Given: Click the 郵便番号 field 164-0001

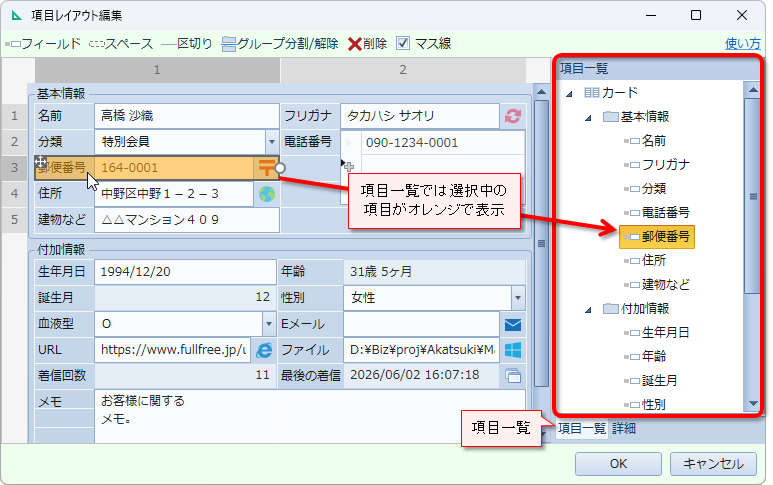Looking at the screenshot, I should tap(175, 168).
